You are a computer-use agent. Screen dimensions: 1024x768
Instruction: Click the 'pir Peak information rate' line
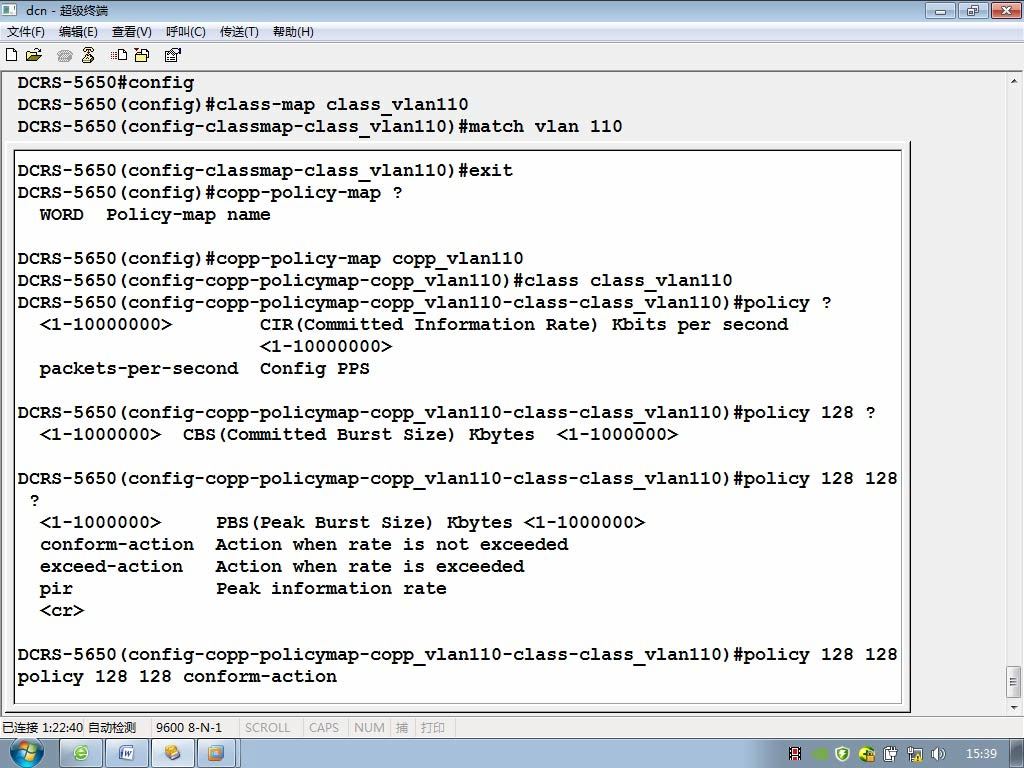[x=243, y=588]
